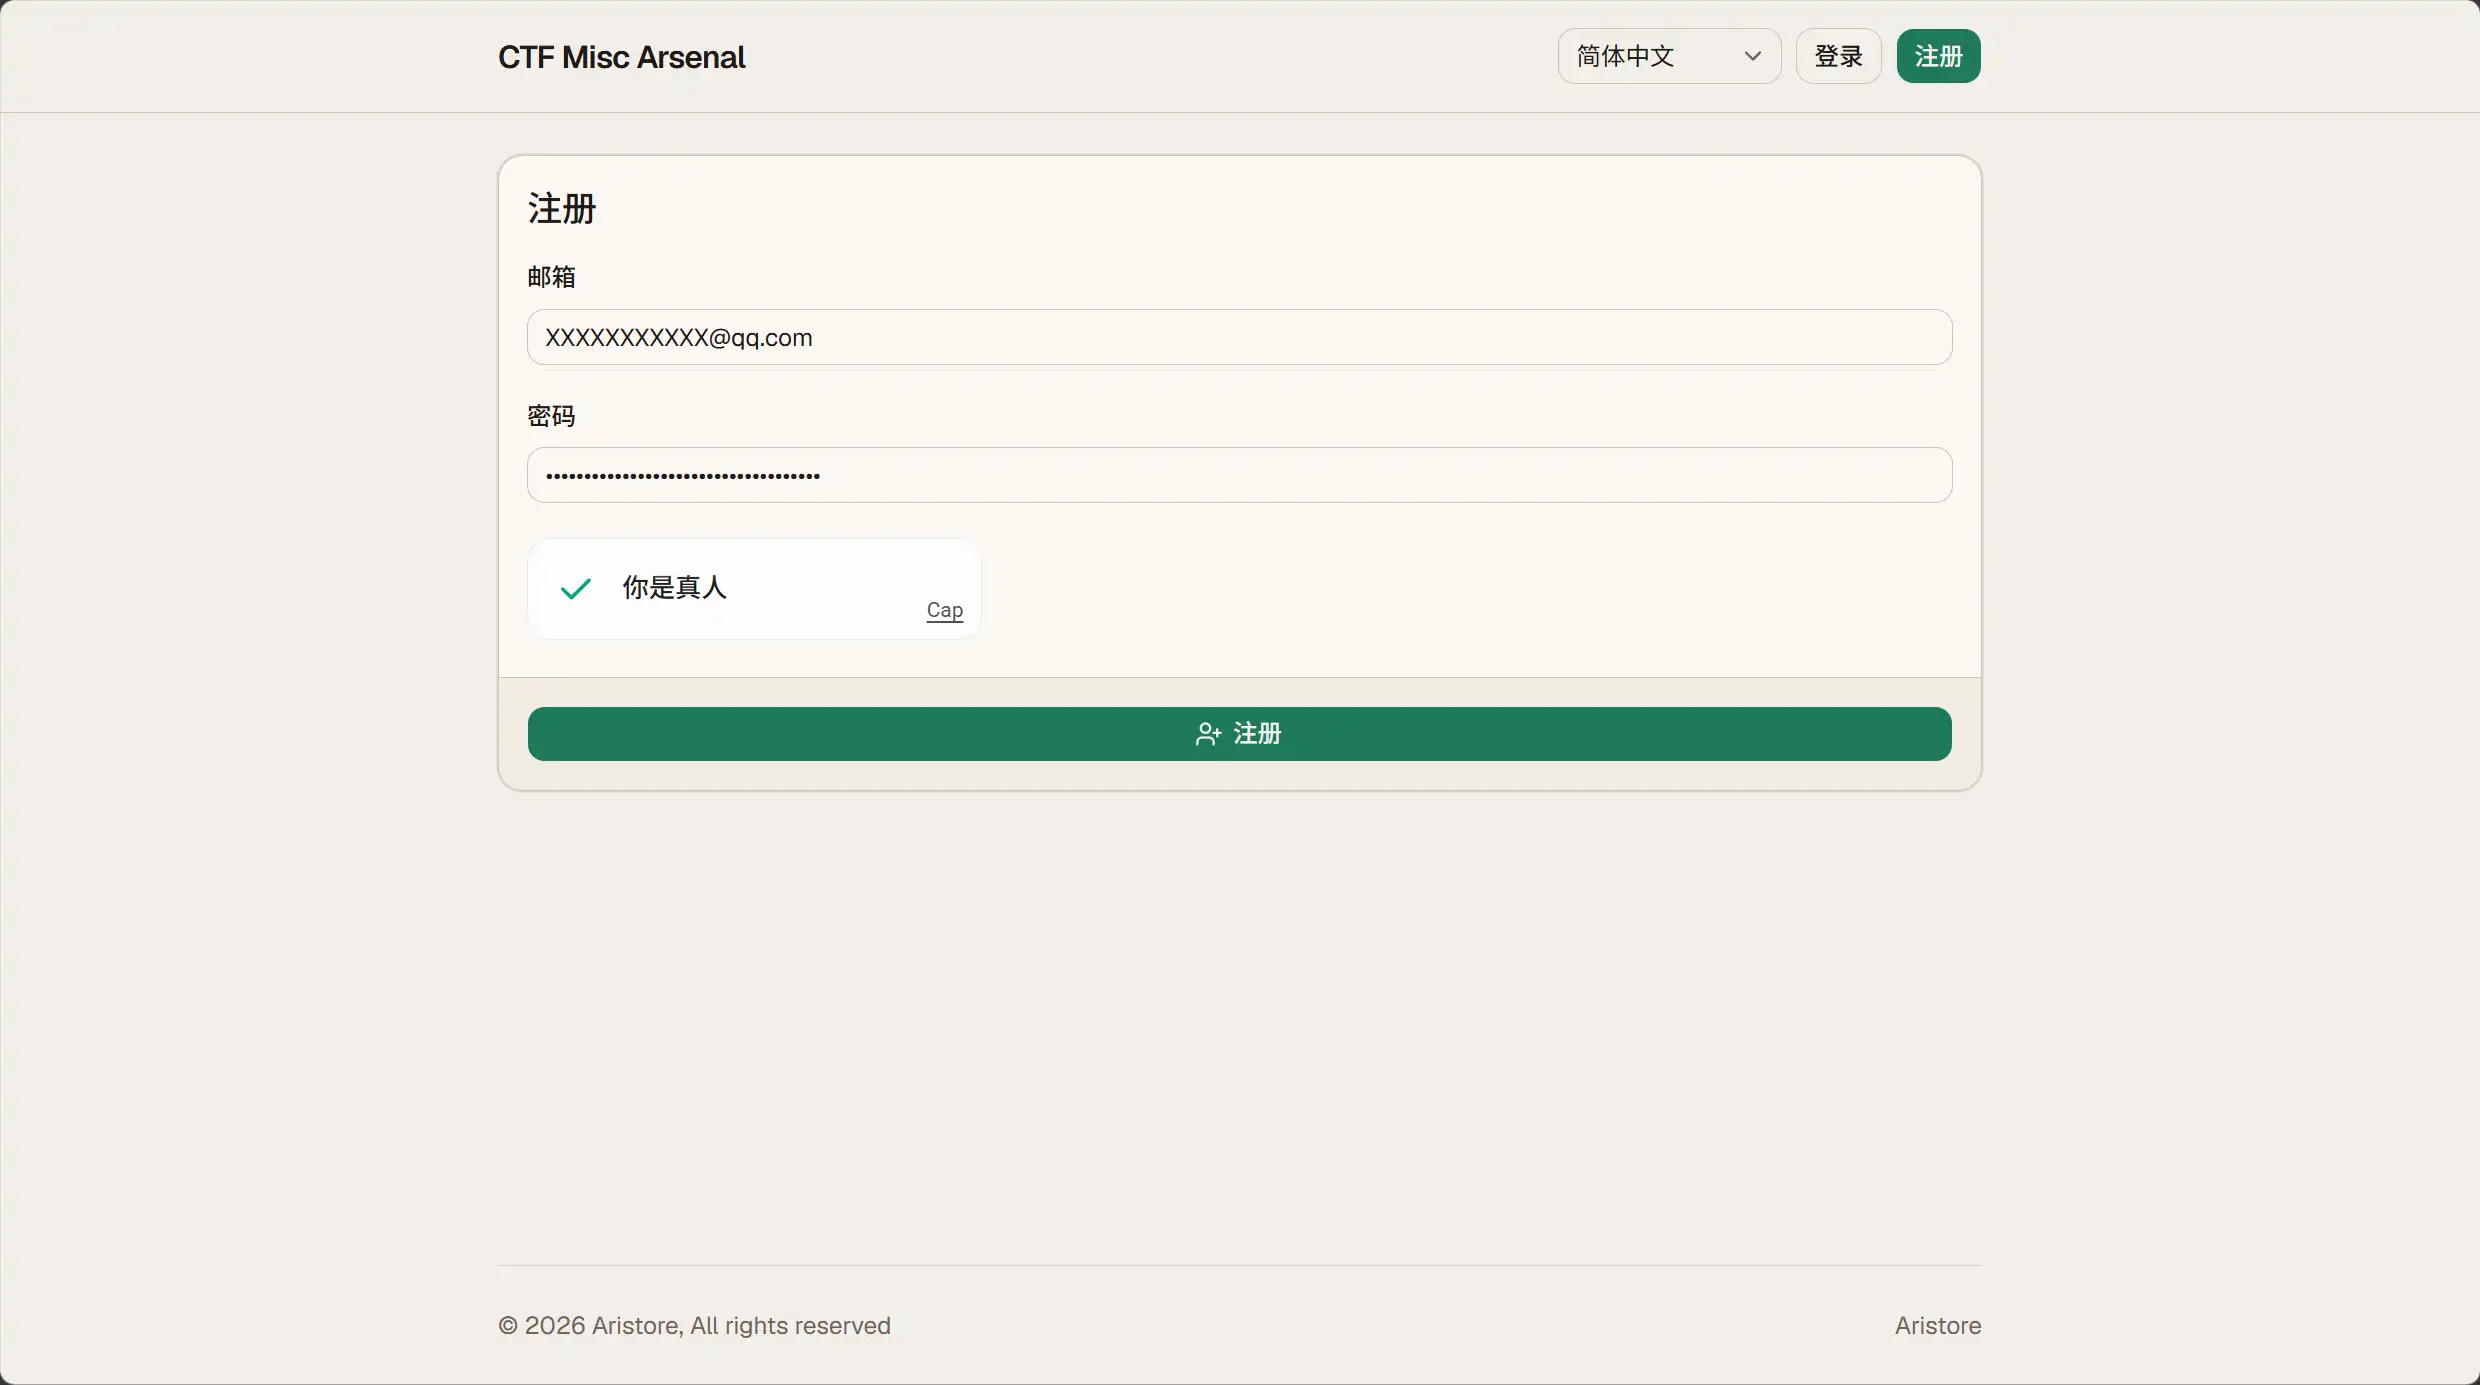2480x1385 pixels.
Task: Click the 密码 field label
Action: [551, 416]
